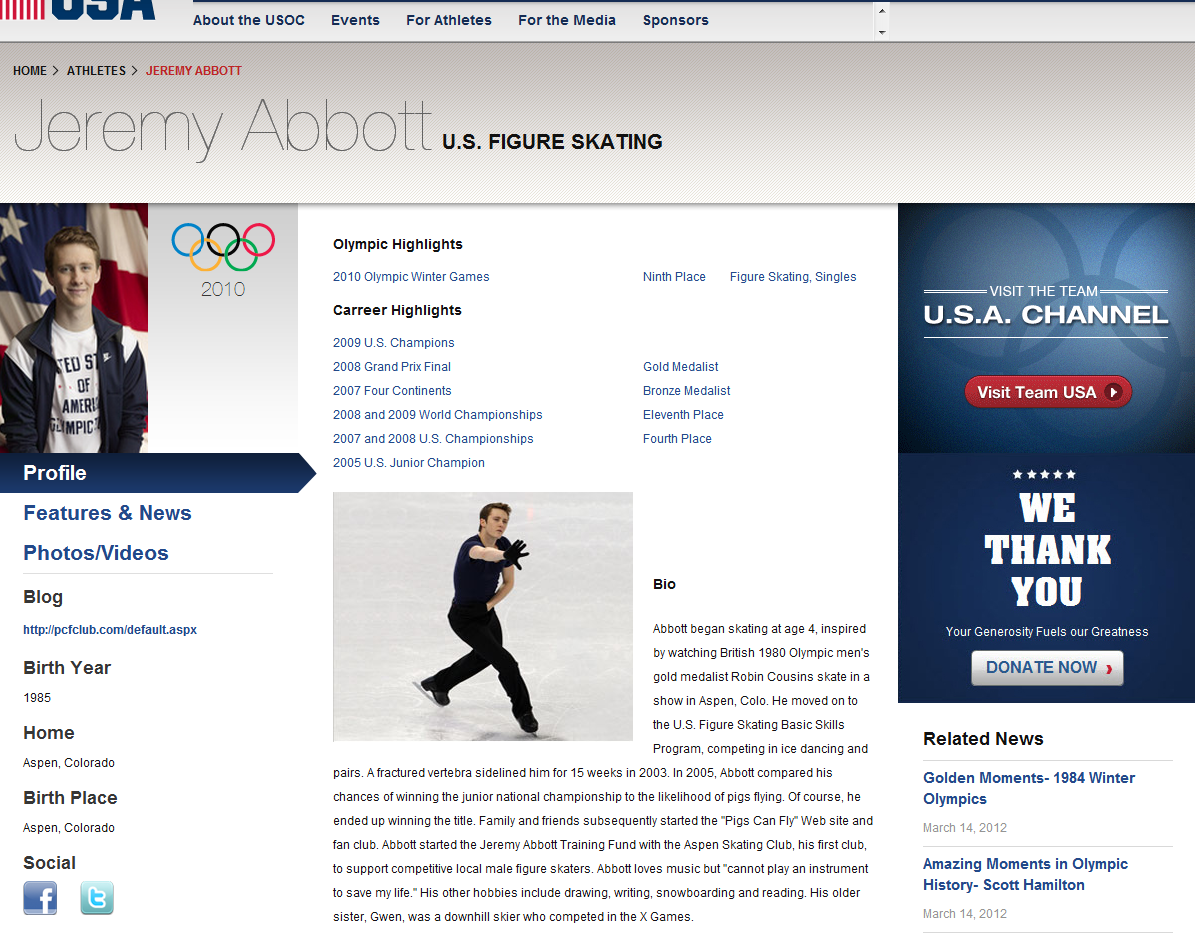Screen dimensions: 1195x935
Task: Open the Twitter social icon
Action: [97, 897]
